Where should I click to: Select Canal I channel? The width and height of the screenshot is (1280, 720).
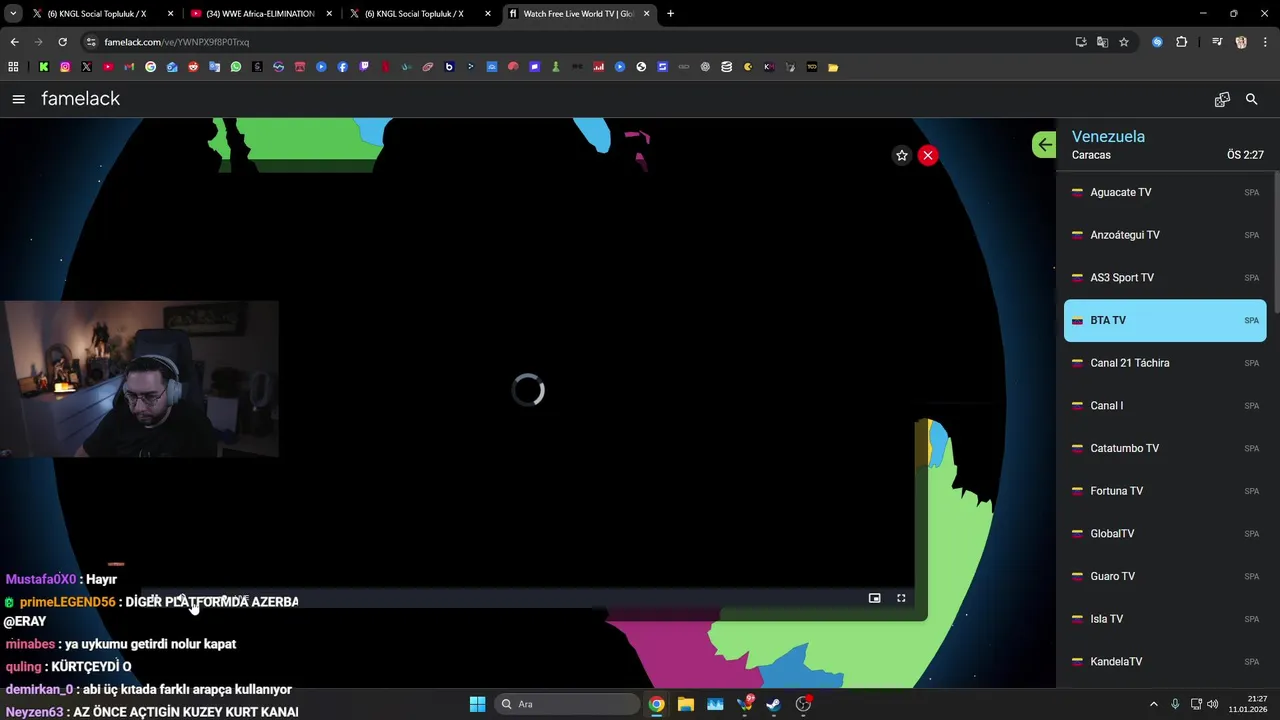(x=1165, y=406)
